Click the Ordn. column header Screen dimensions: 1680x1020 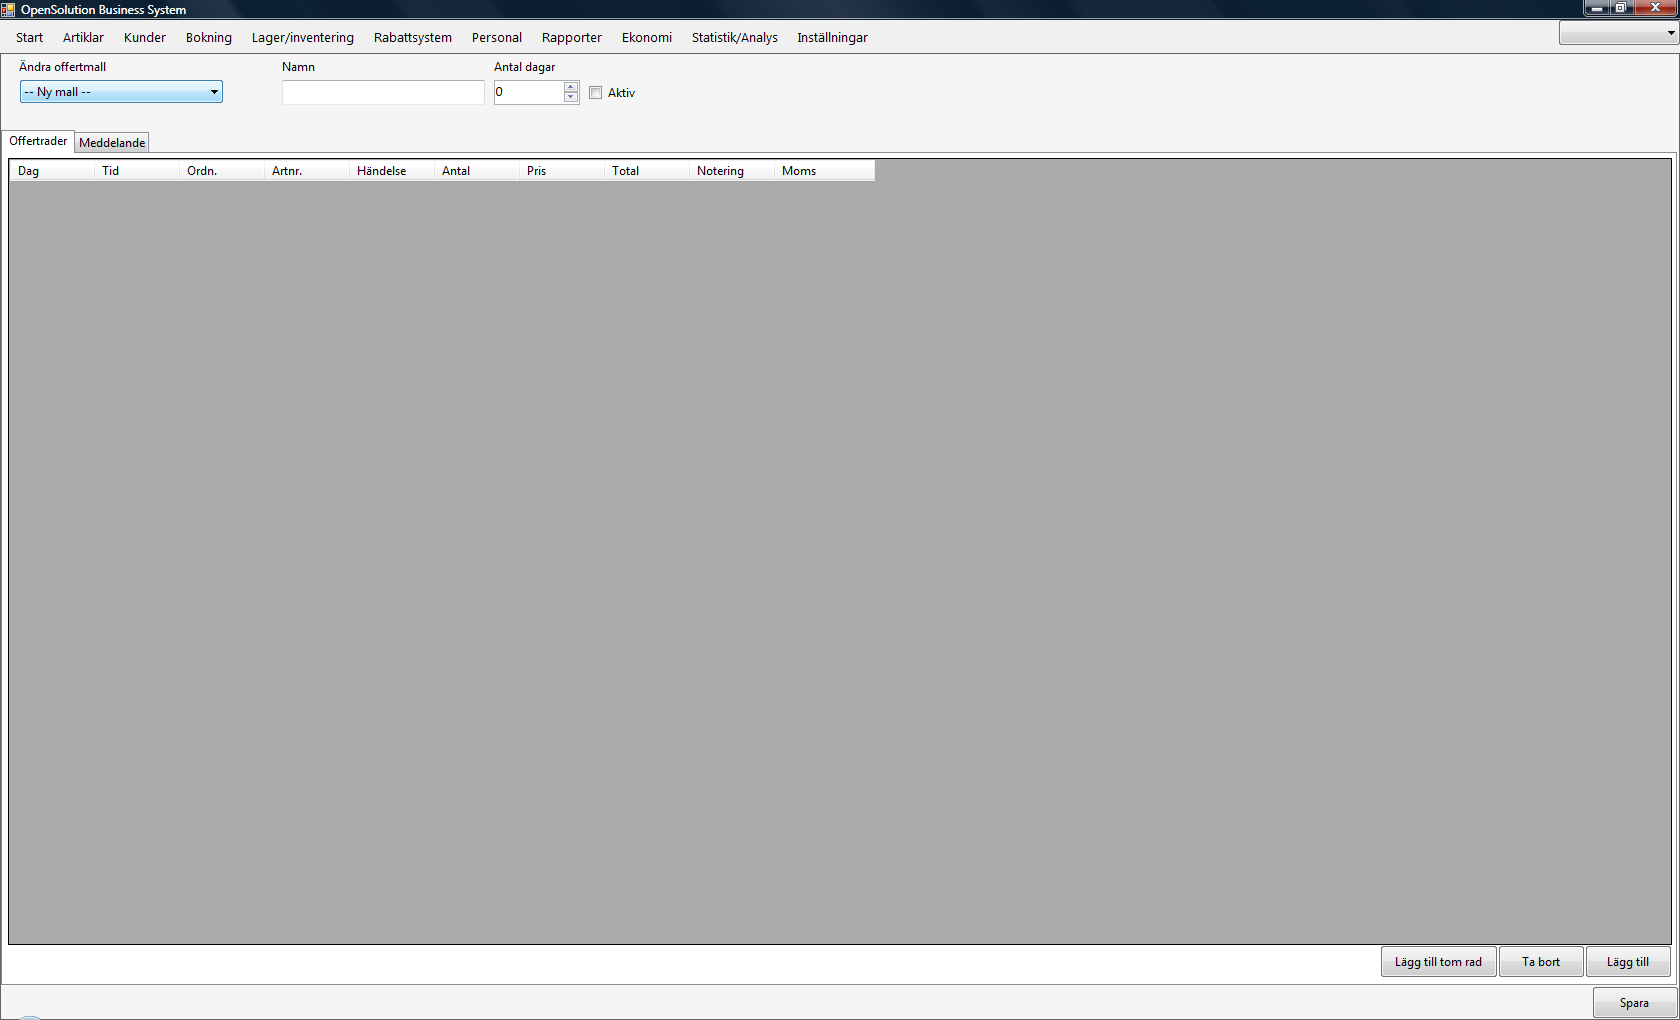[x=222, y=171]
